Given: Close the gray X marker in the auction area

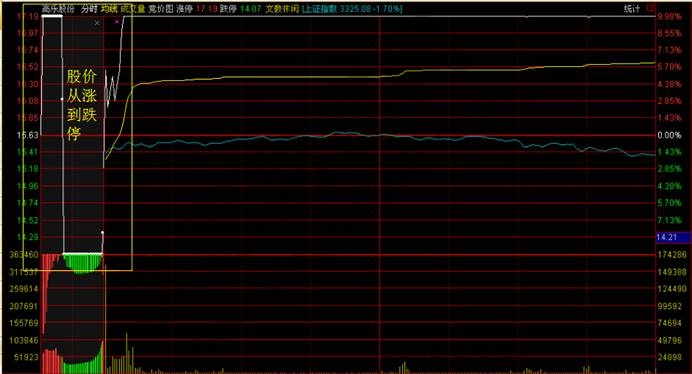Looking at the screenshot, I should tap(97, 23).
